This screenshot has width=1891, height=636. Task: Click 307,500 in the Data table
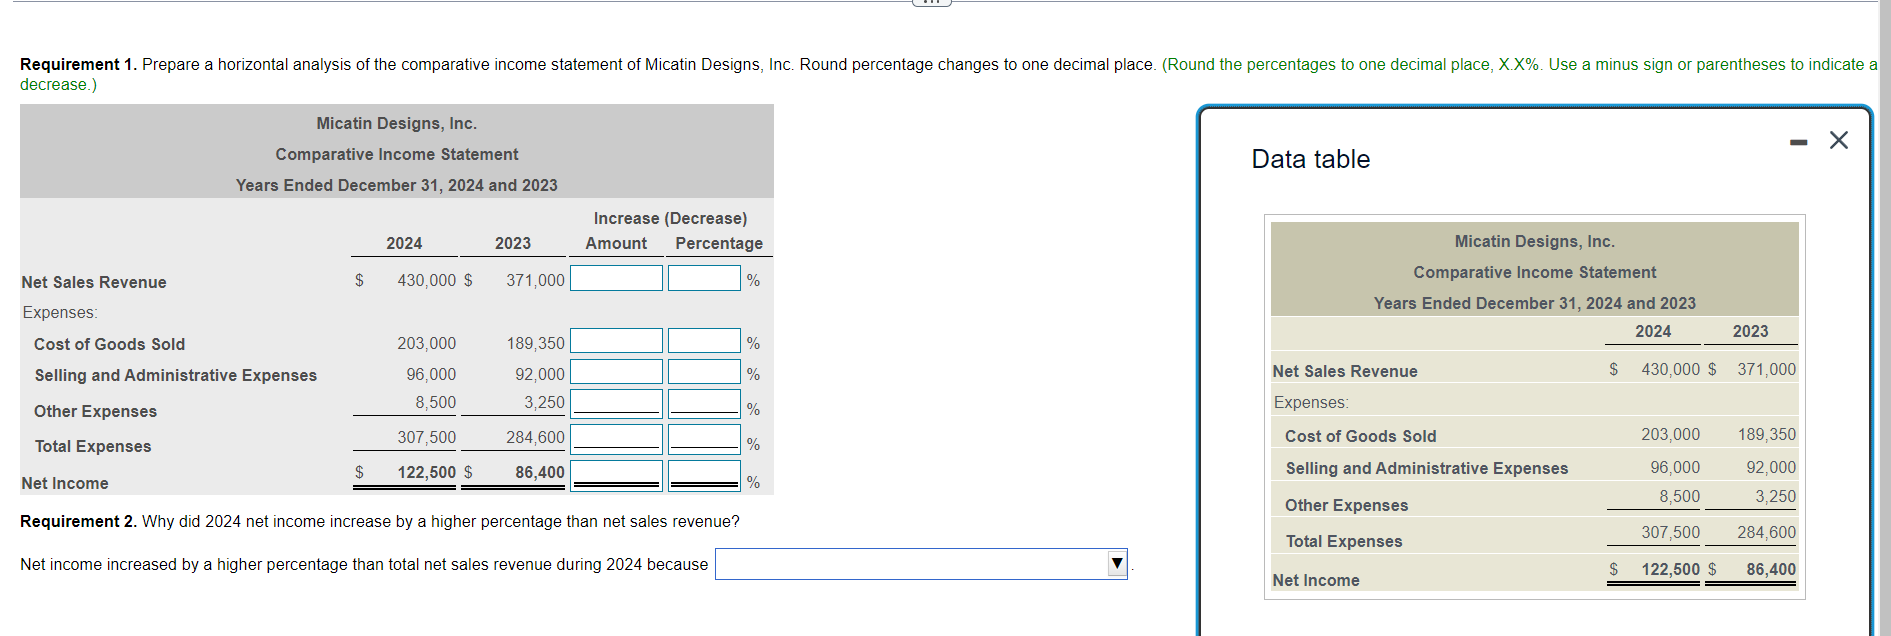point(1670,532)
